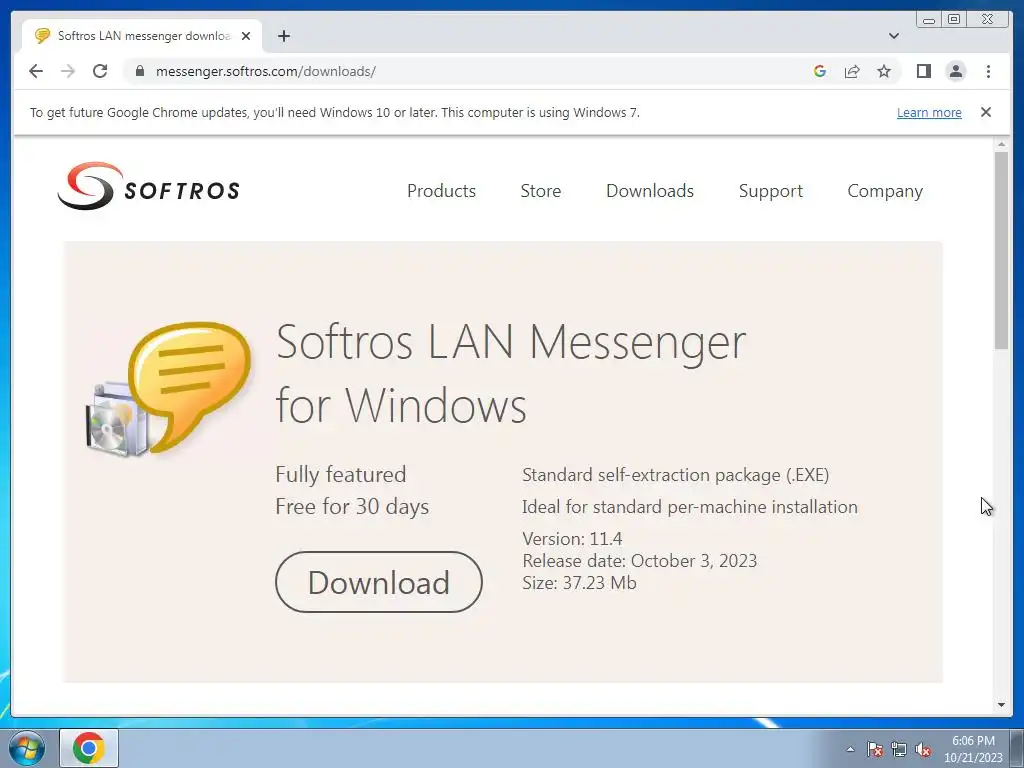
Task: Click the browser forward arrow
Action: tap(68, 71)
